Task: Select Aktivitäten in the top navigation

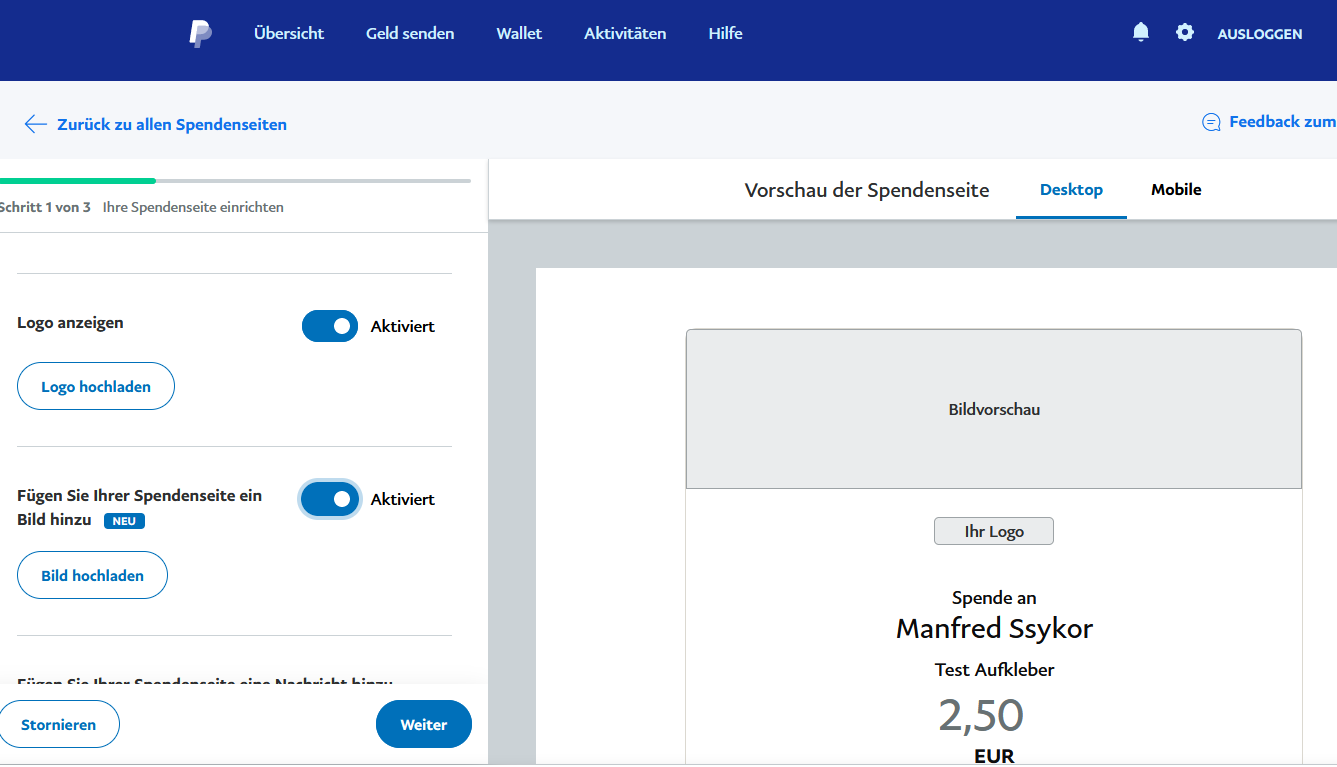Action: pos(625,34)
